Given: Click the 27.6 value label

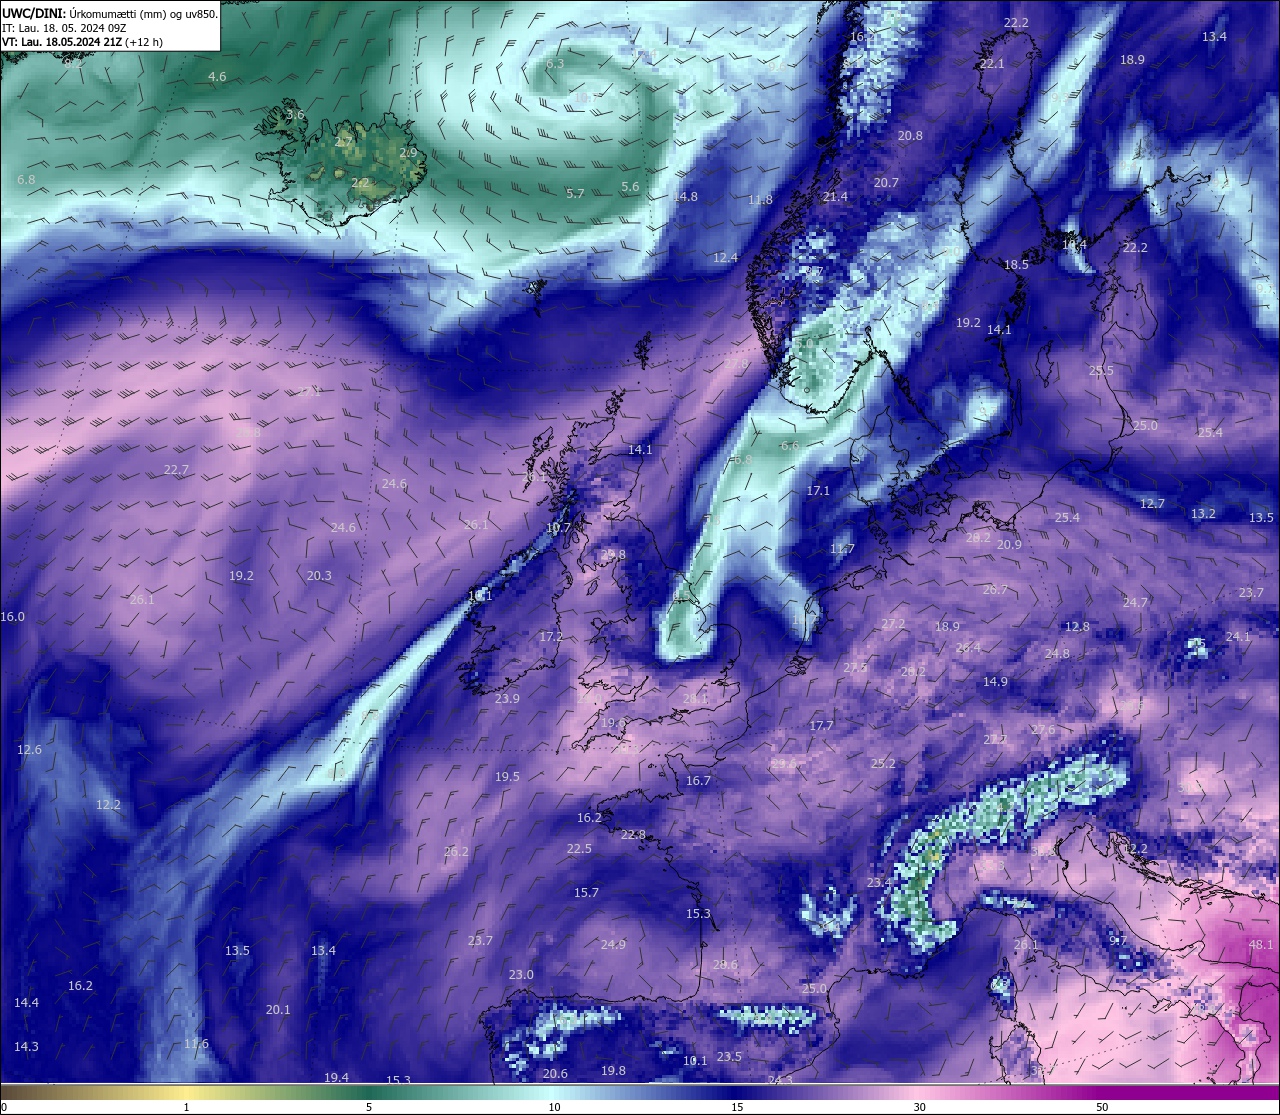Looking at the screenshot, I should [1043, 730].
